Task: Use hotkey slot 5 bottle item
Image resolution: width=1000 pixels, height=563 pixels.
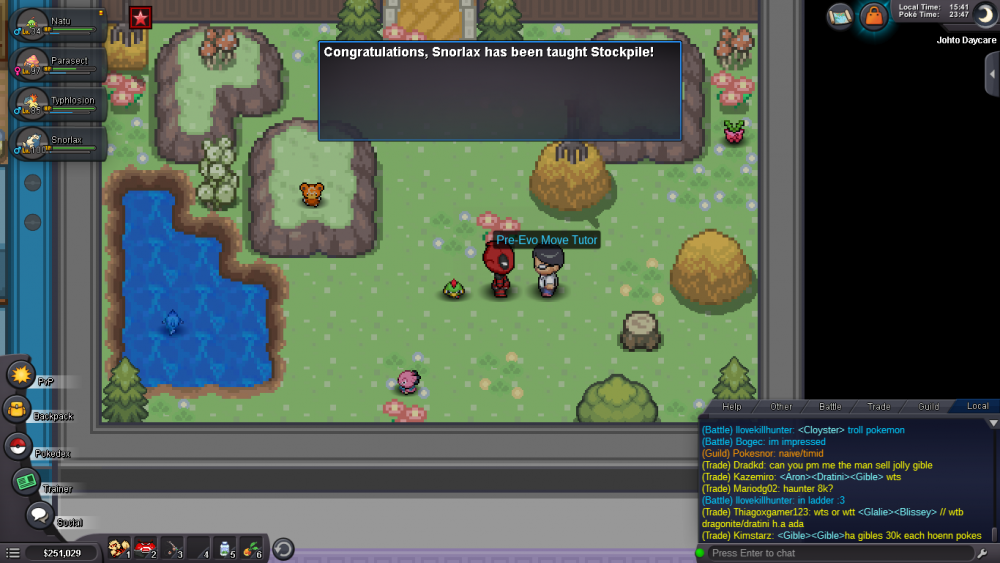Action: click(226, 548)
